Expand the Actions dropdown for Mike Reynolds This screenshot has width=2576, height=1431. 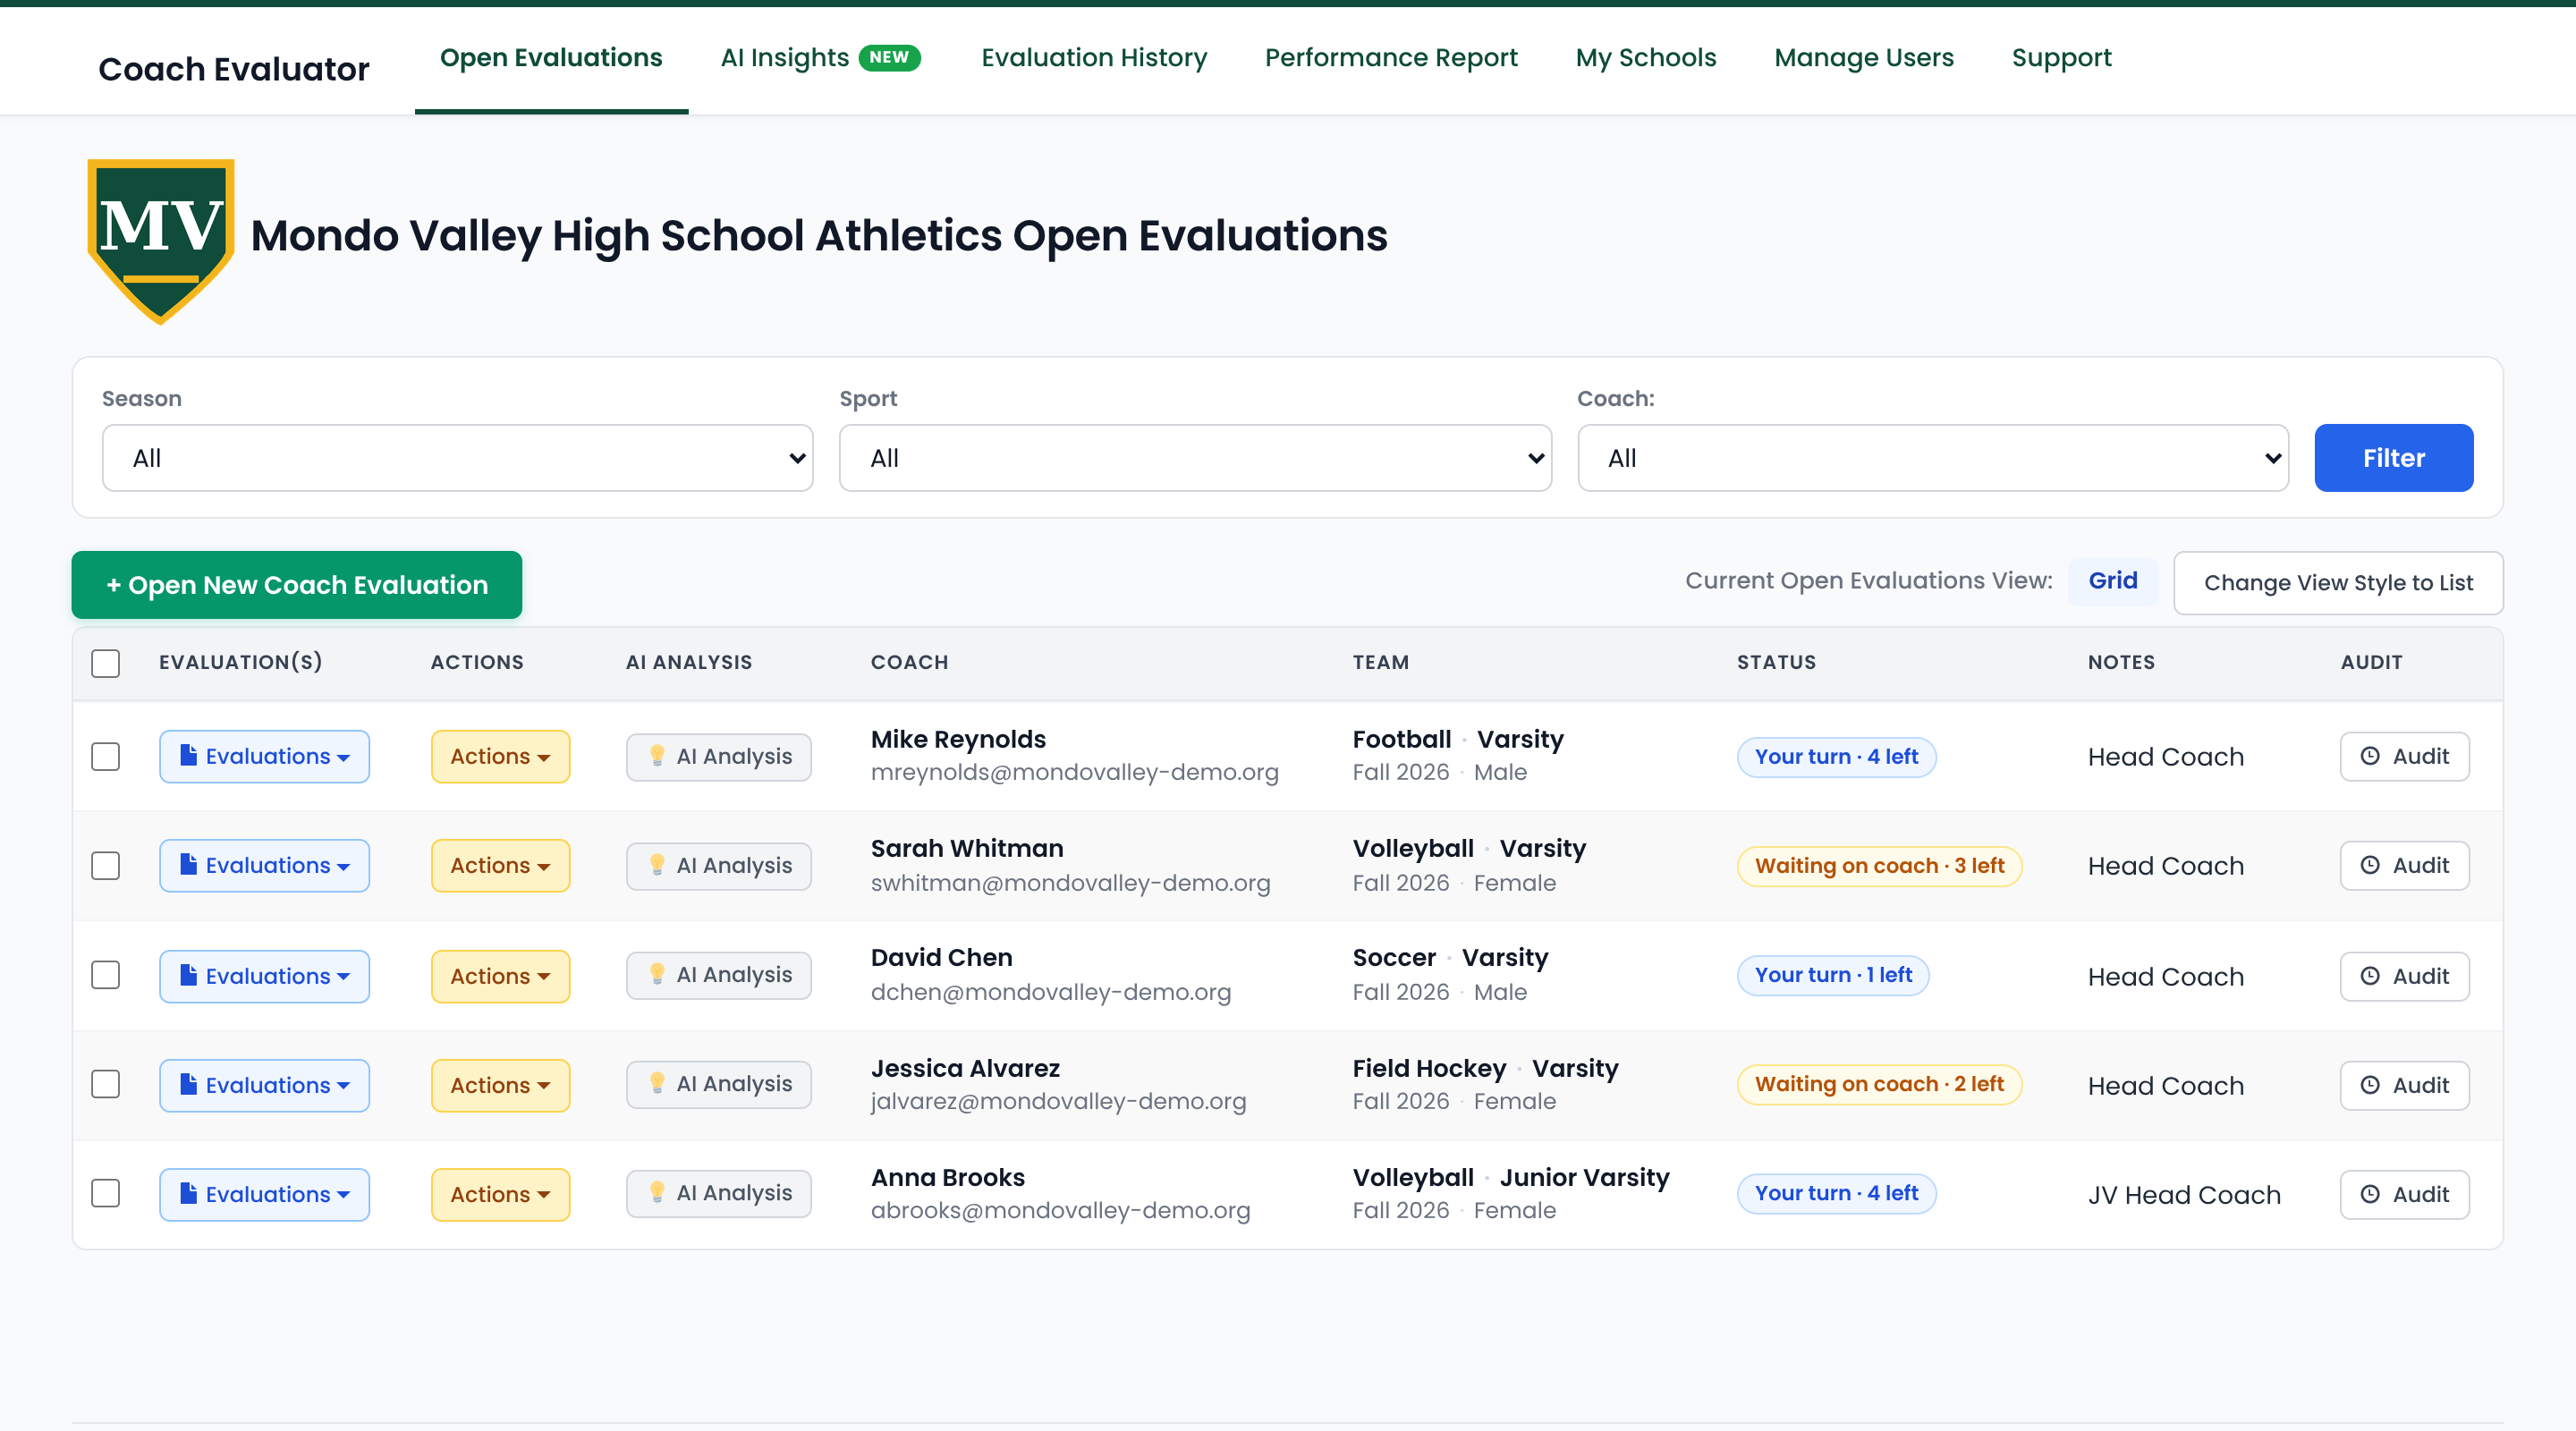500,756
